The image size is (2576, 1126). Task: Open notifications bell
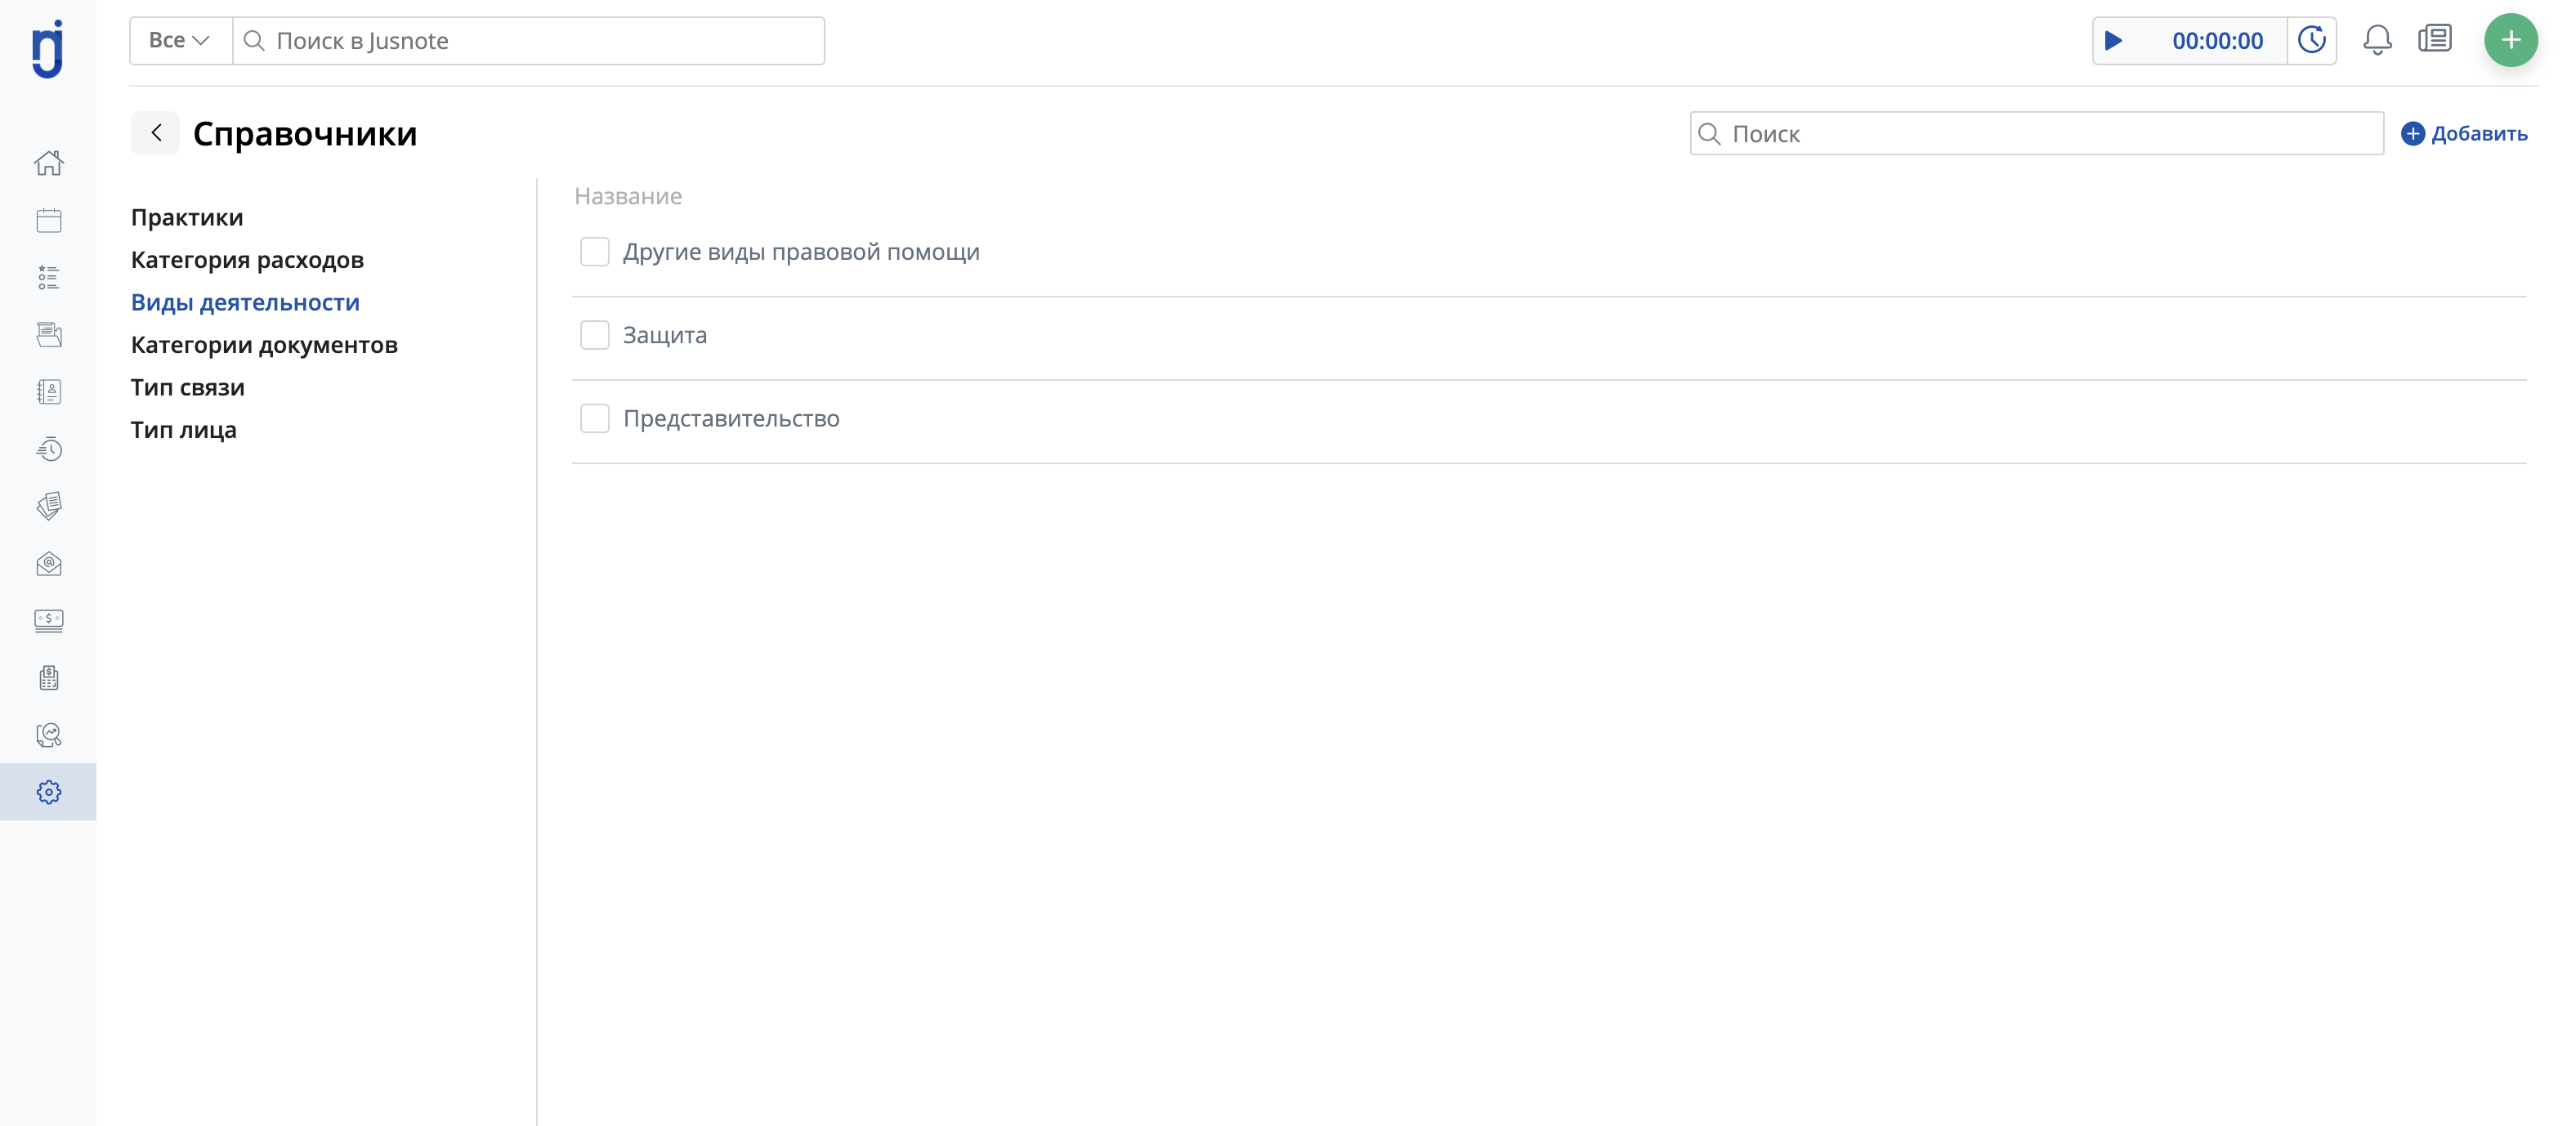click(2377, 40)
